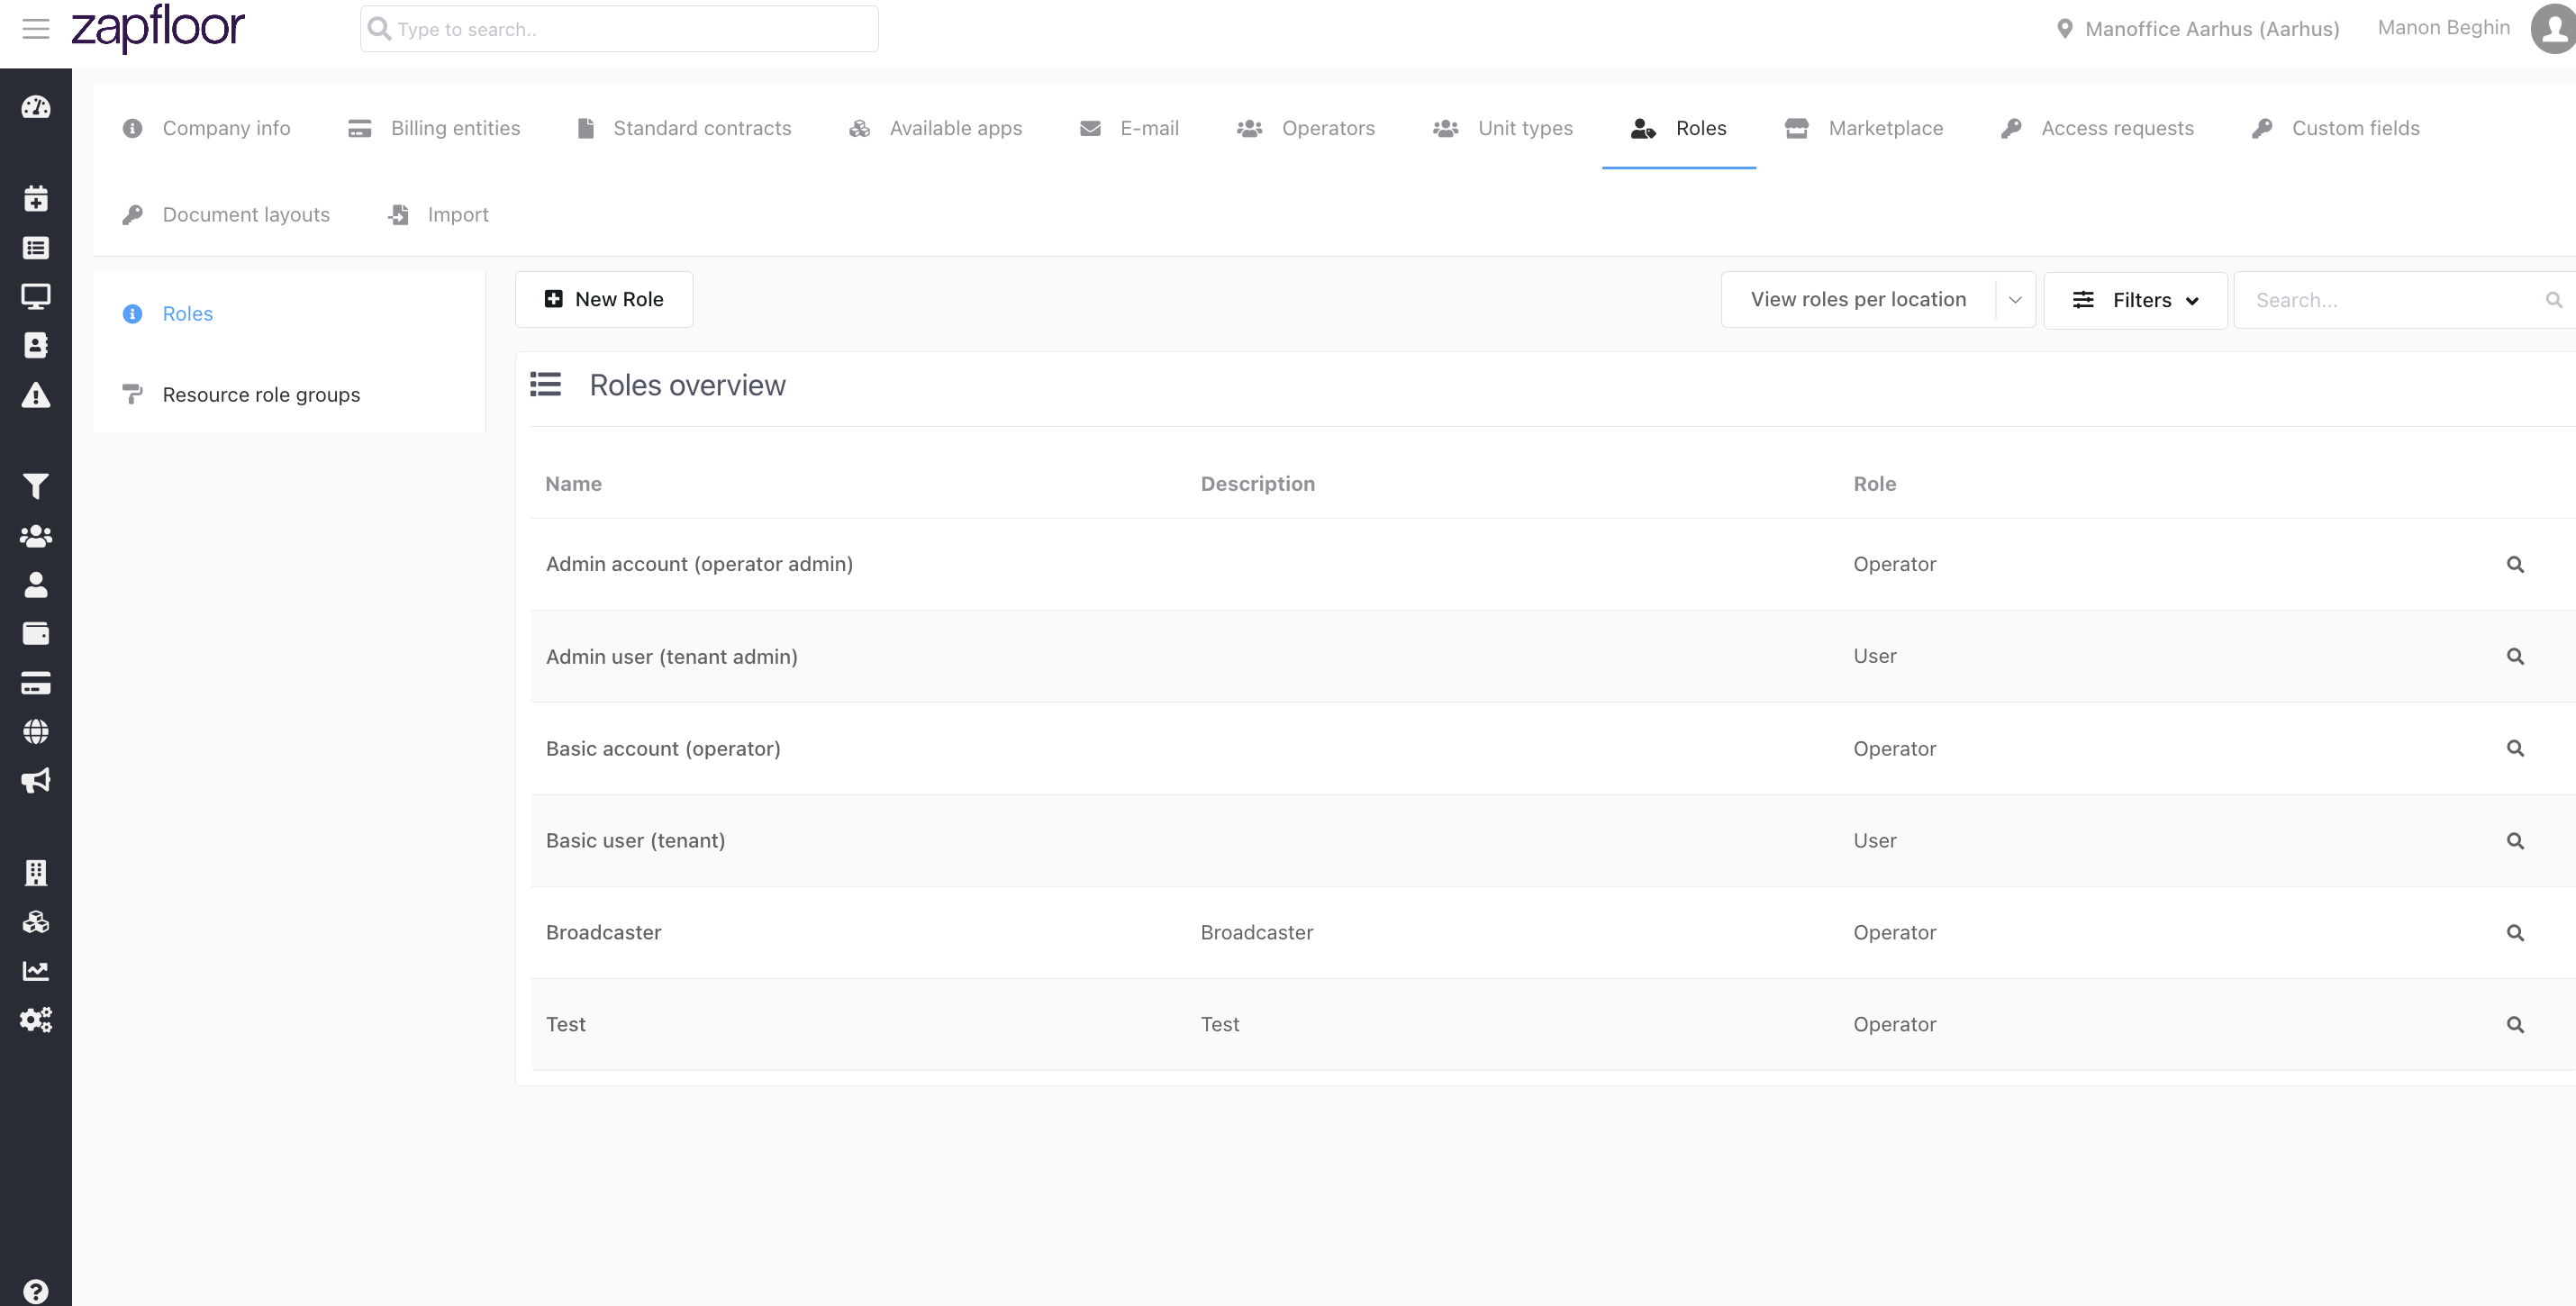The height and width of the screenshot is (1306, 2576).
Task: Open the hamburger menu icon
Action: tap(36, 29)
